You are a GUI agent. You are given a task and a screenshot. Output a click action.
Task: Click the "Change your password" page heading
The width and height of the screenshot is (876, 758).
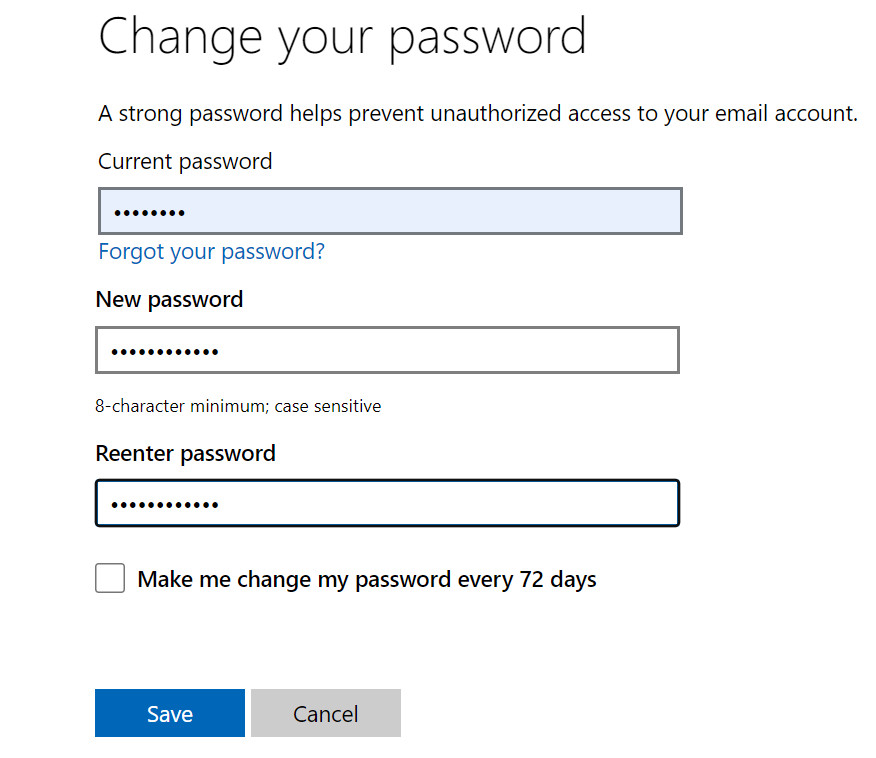click(x=342, y=38)
